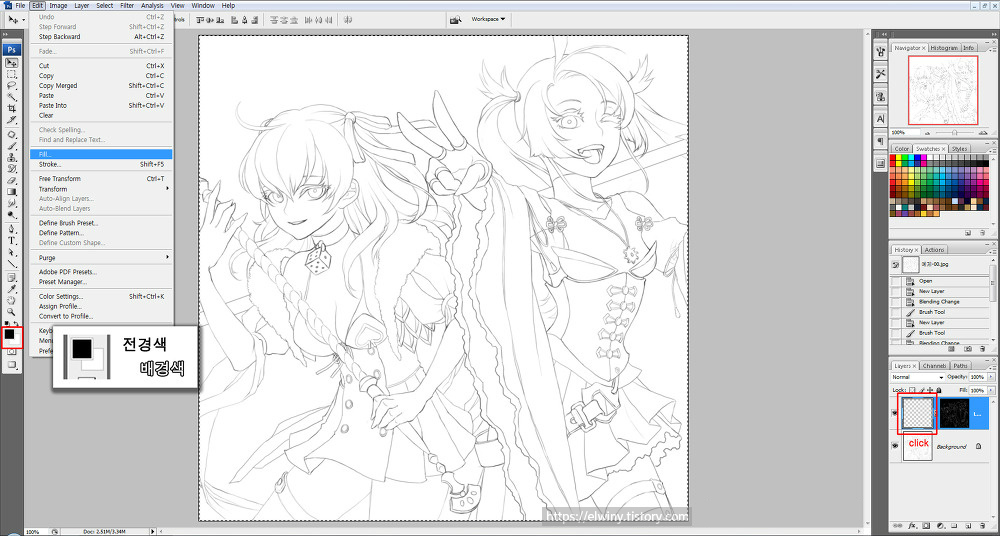Open the Fill slider arrow in Layers
This screenshot has width=1000, height=536.
[990, 391]
